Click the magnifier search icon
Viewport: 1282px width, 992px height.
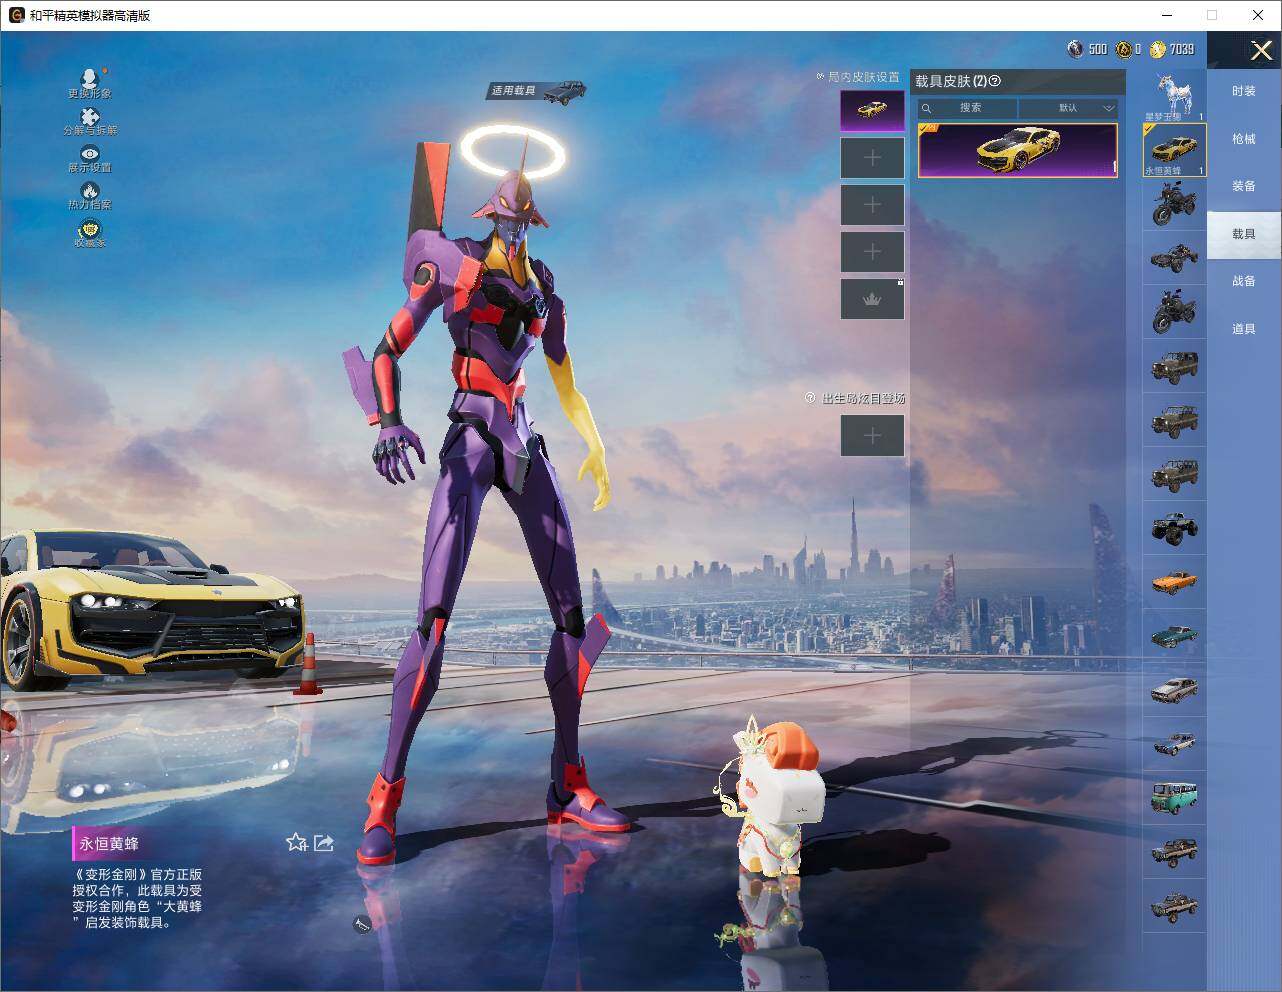click(927, 108)
